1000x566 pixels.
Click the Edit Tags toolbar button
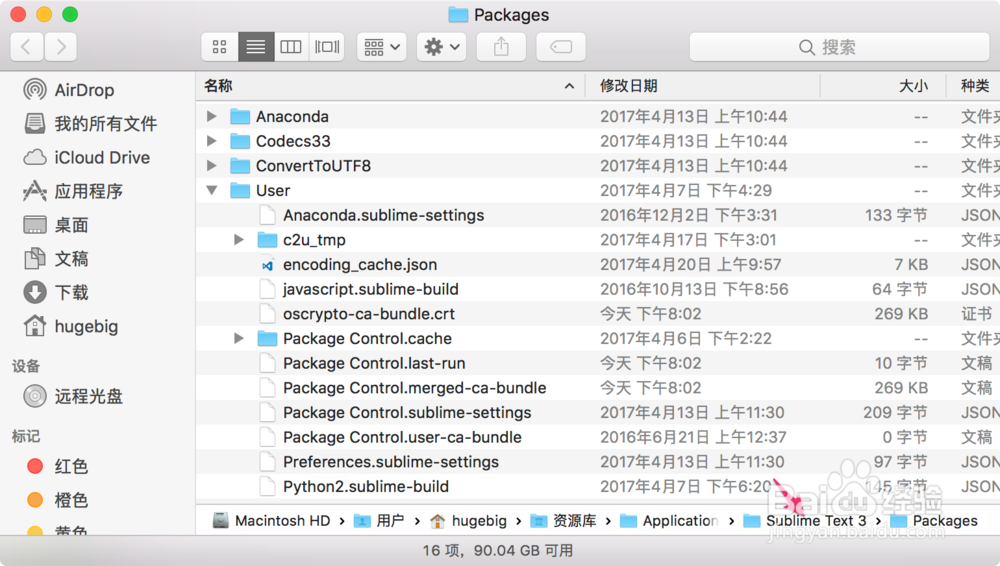click(561, 47)
